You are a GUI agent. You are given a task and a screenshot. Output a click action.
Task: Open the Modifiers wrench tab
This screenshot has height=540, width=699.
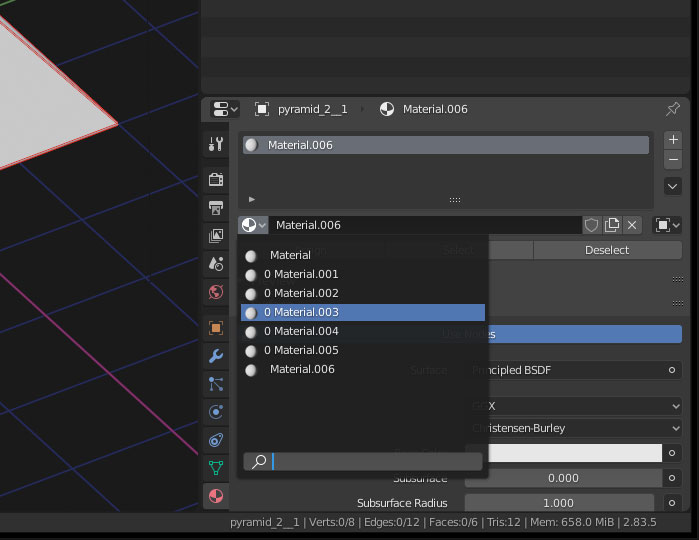click(x=216, y=356)
